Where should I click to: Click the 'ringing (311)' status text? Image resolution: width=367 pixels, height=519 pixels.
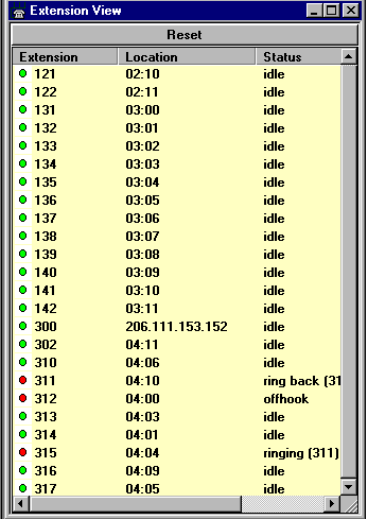tap(301, 453)
